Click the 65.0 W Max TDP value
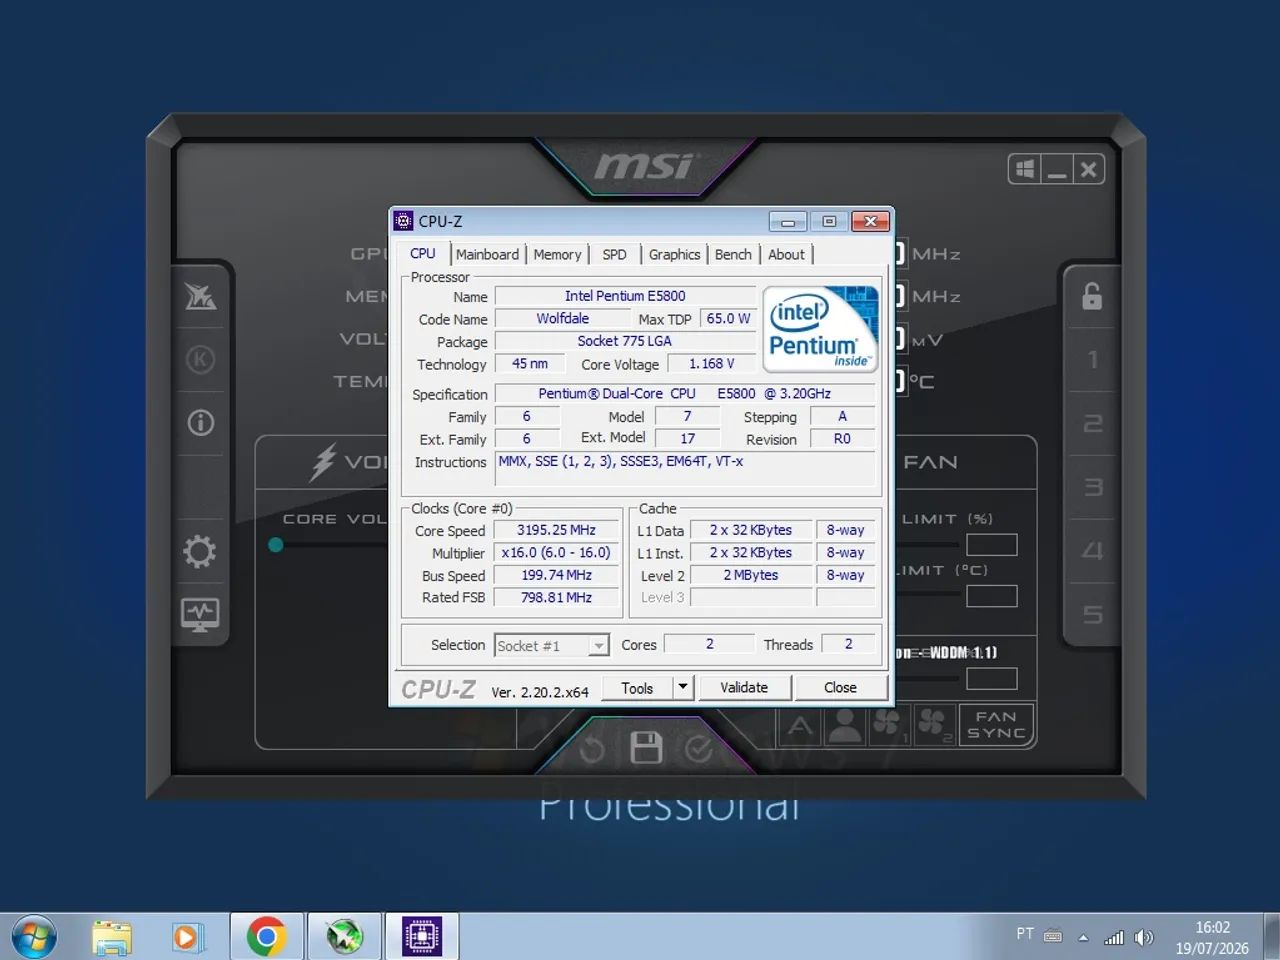 click(728, 319)
